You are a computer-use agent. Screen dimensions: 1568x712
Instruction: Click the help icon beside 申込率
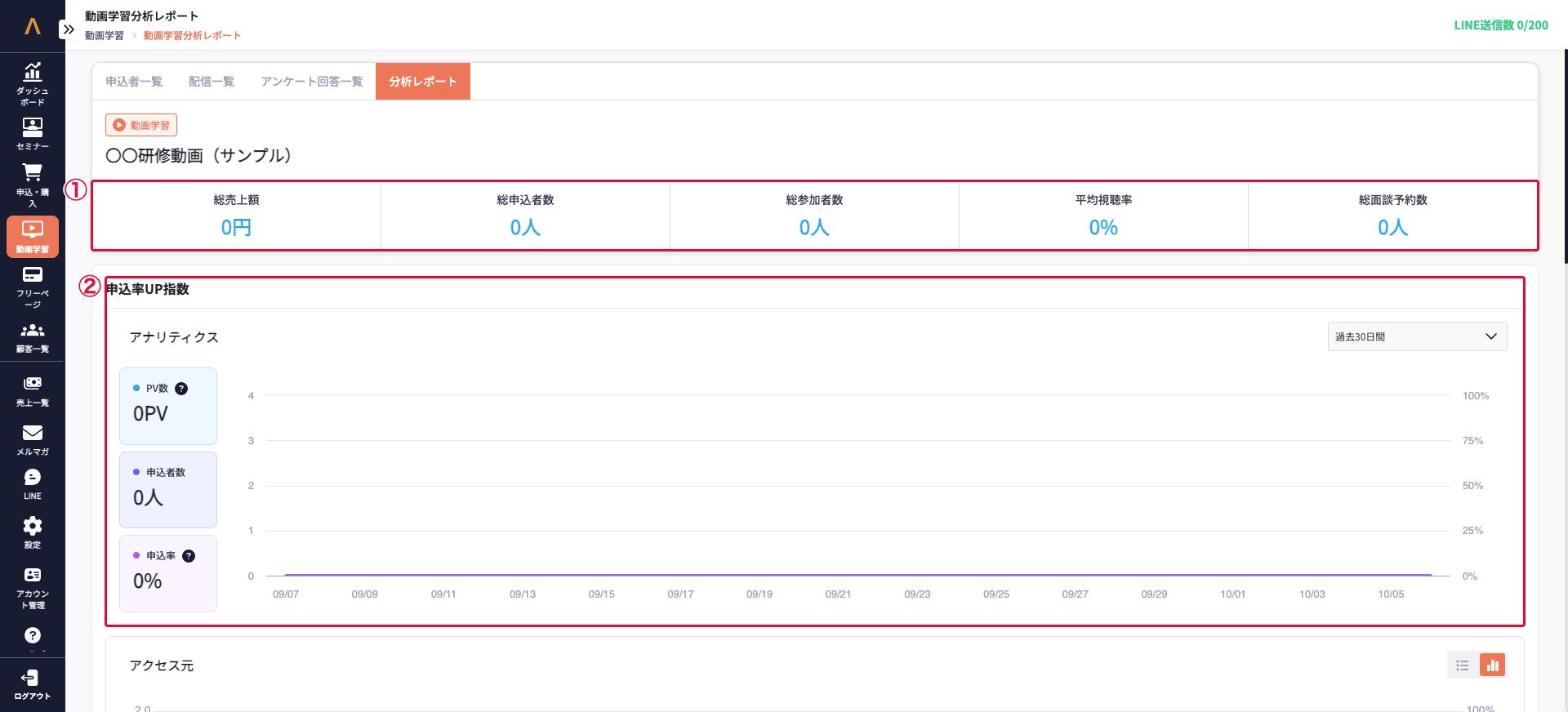click(x=189, y=556)
